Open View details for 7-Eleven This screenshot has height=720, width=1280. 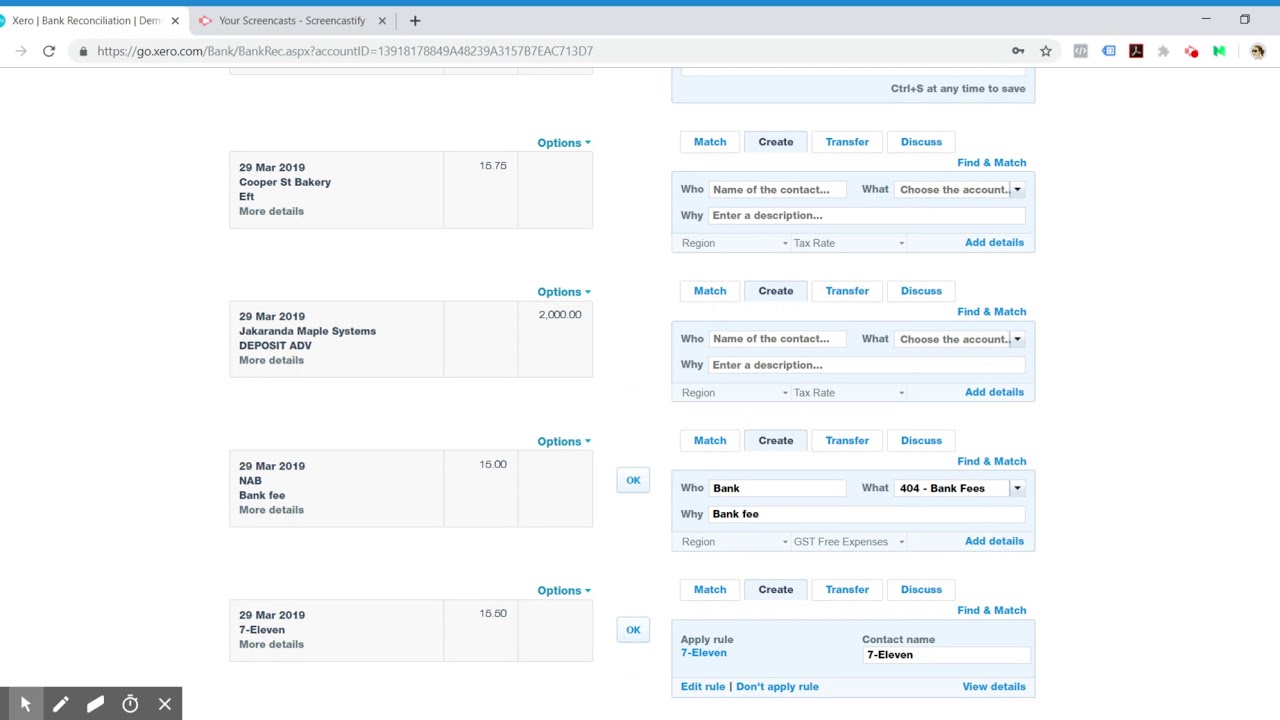click(994, 686)
